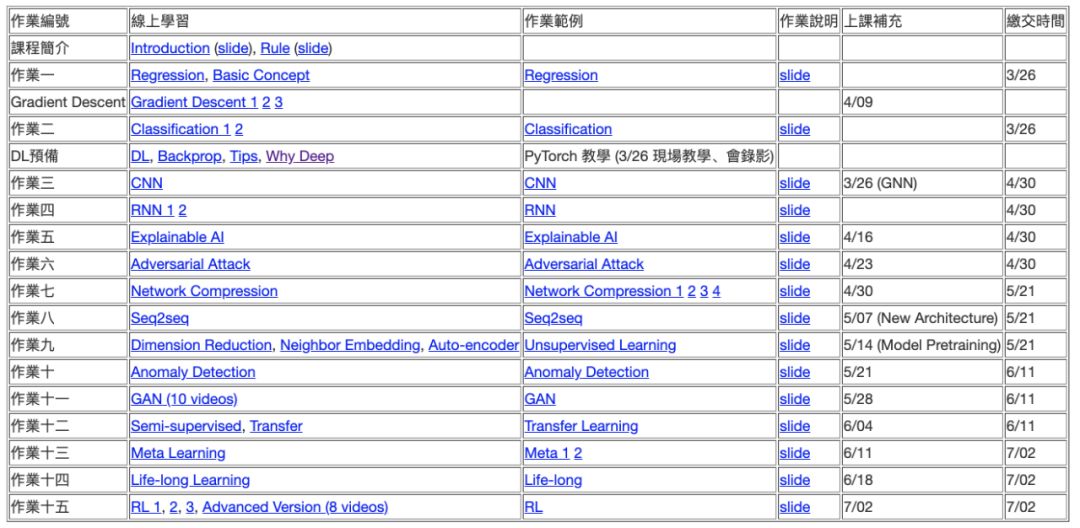Open the Network Compression 1 example link
Image resolution: width=1080 pixels, height=528 pixels.
coord(603,291)
